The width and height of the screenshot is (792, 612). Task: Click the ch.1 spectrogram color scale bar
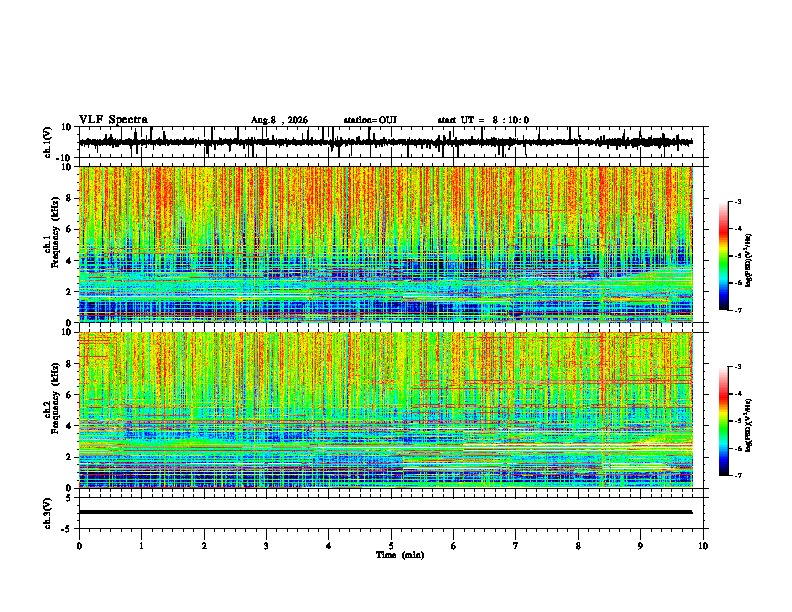coord(724,256)
